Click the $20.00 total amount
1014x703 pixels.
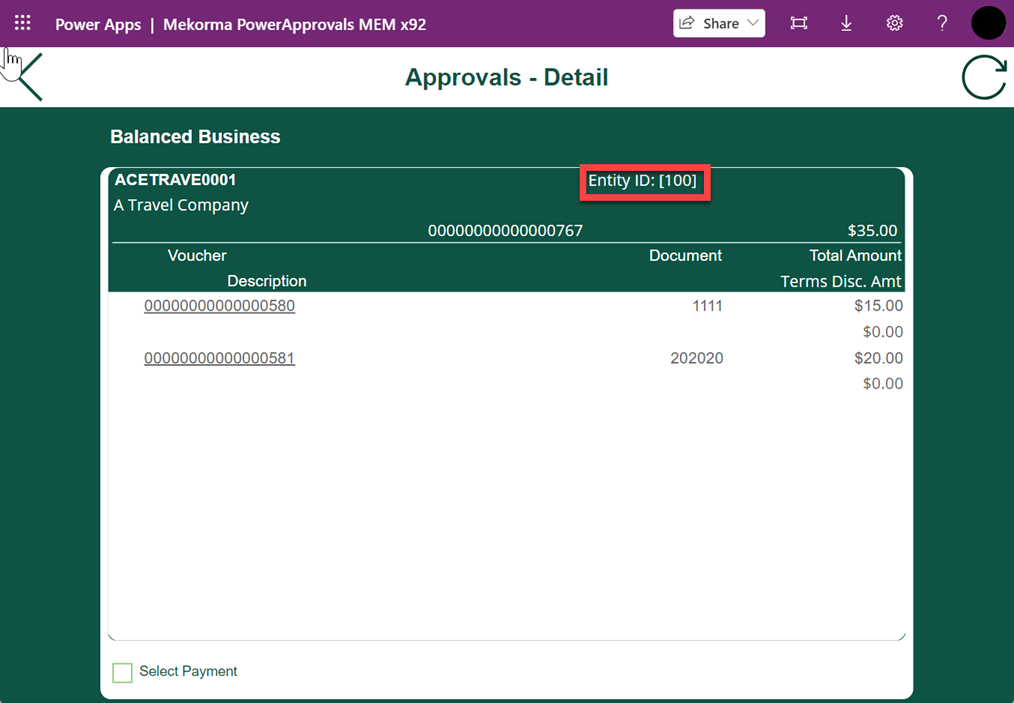[x=878, y=358]
